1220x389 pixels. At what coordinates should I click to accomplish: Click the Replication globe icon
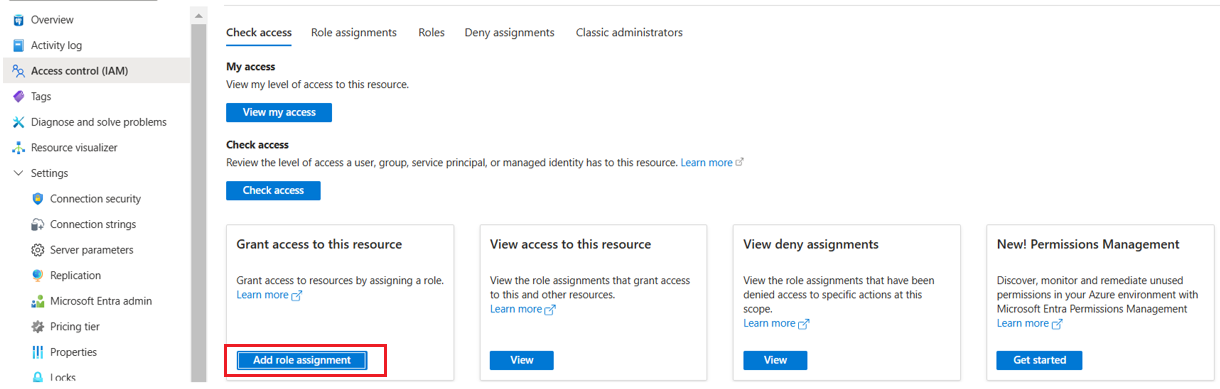click(38, 276)
